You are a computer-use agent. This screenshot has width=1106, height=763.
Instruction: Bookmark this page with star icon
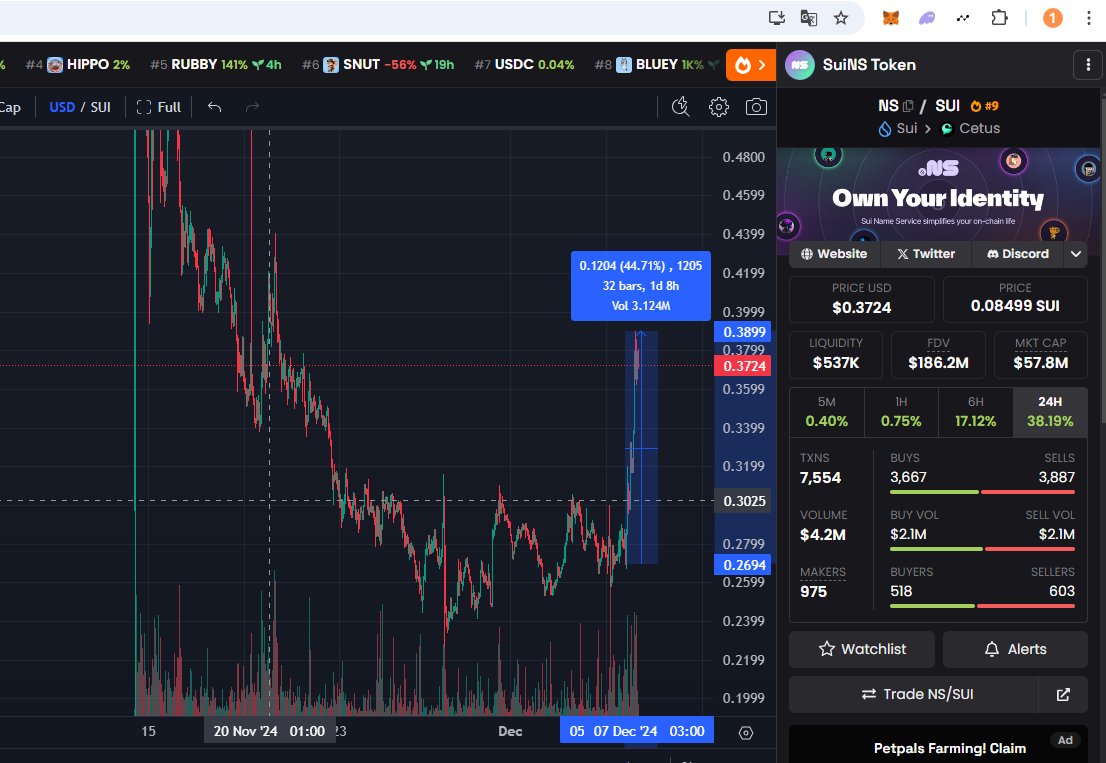pos(841,18)
